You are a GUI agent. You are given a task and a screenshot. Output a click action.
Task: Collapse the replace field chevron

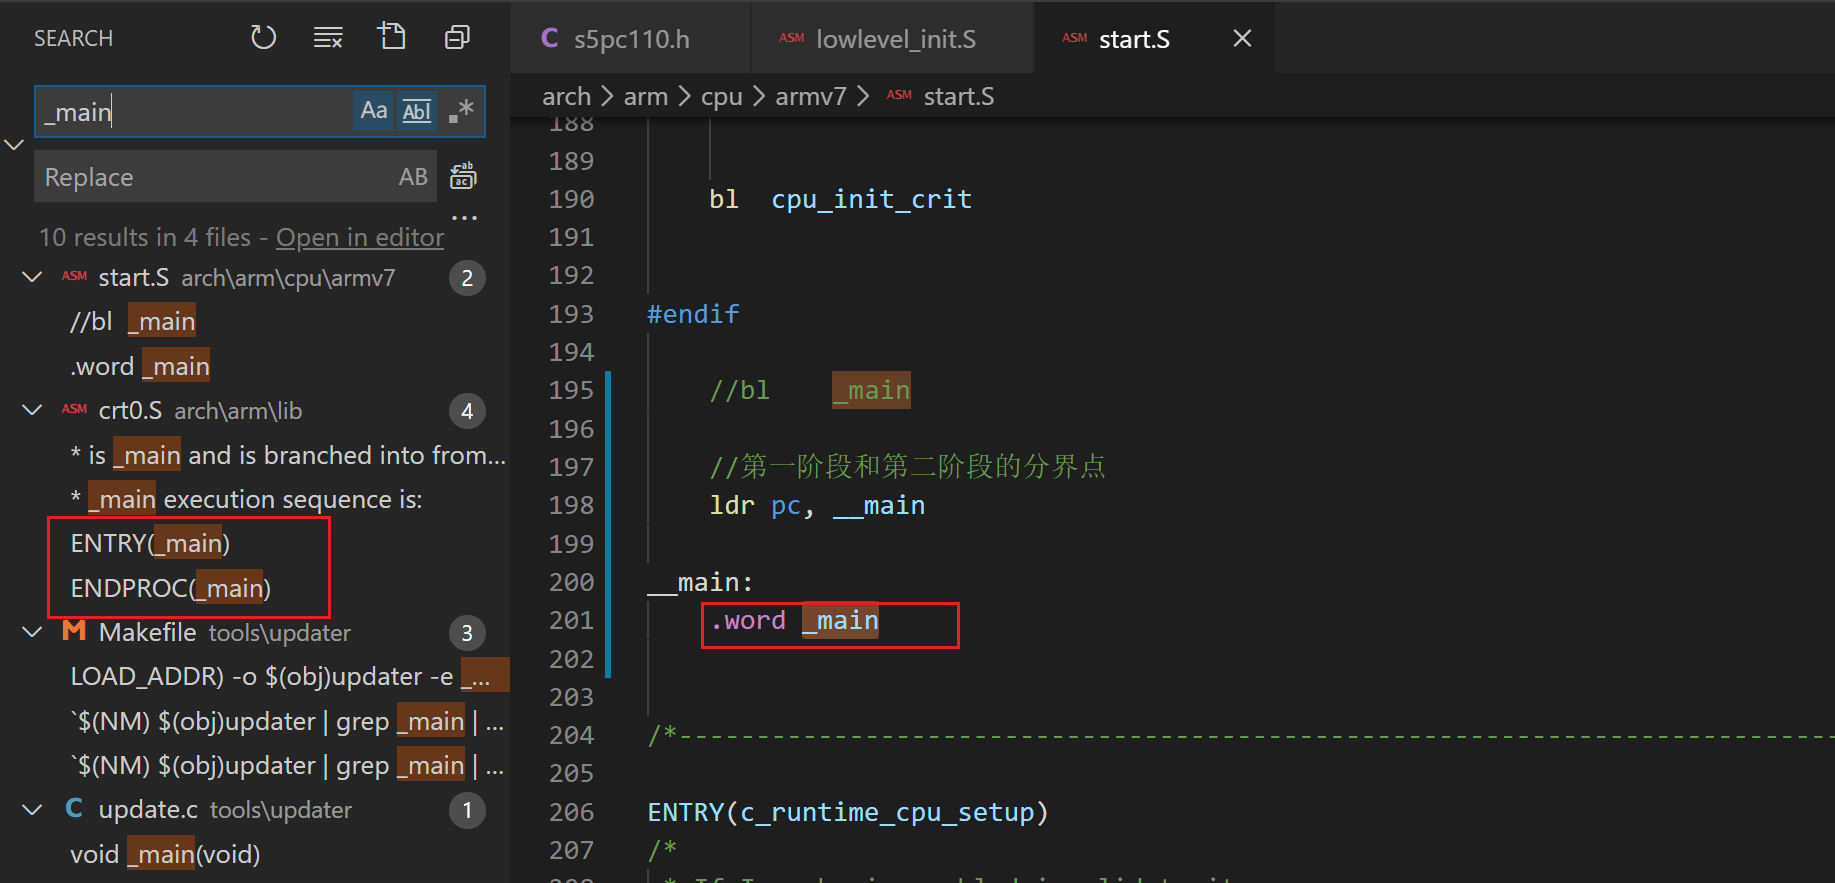[14, 145]
